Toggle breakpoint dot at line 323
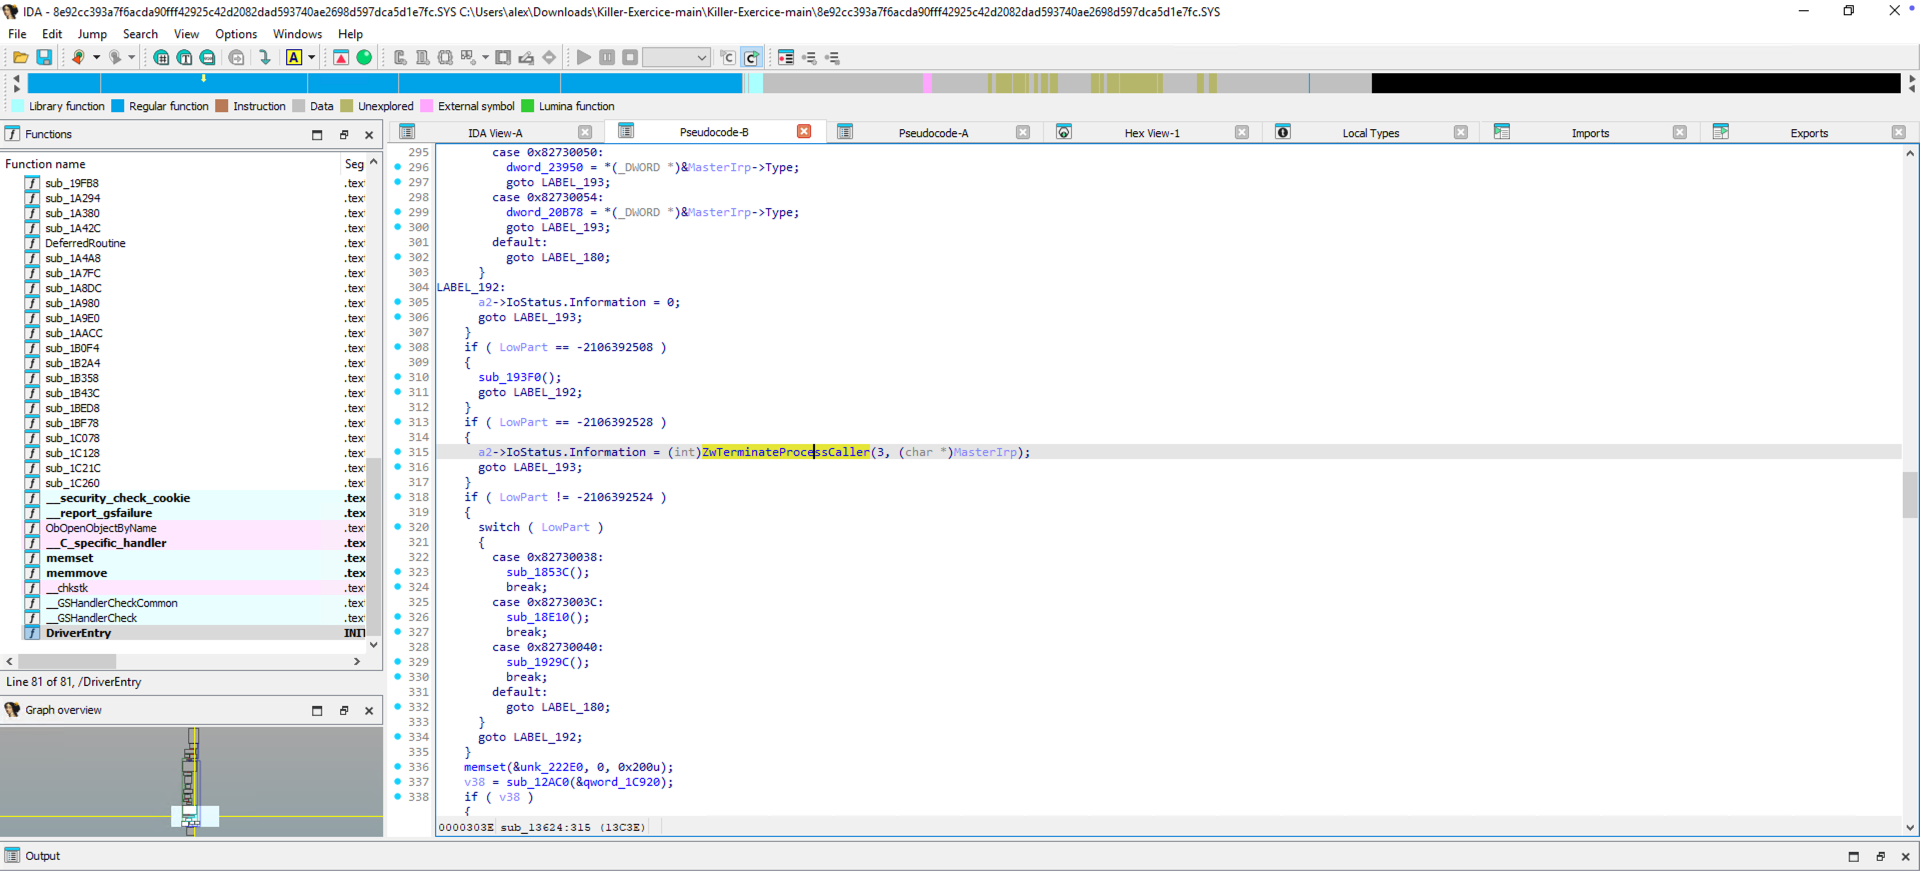Screen dimensions: 1920x871 398,572
